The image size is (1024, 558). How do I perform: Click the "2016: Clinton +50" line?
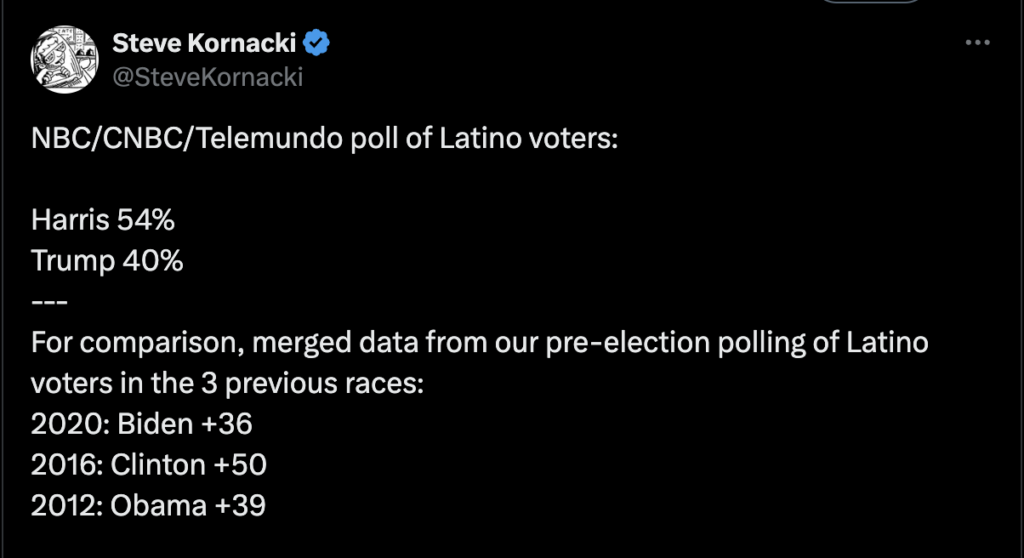point(149,465)
